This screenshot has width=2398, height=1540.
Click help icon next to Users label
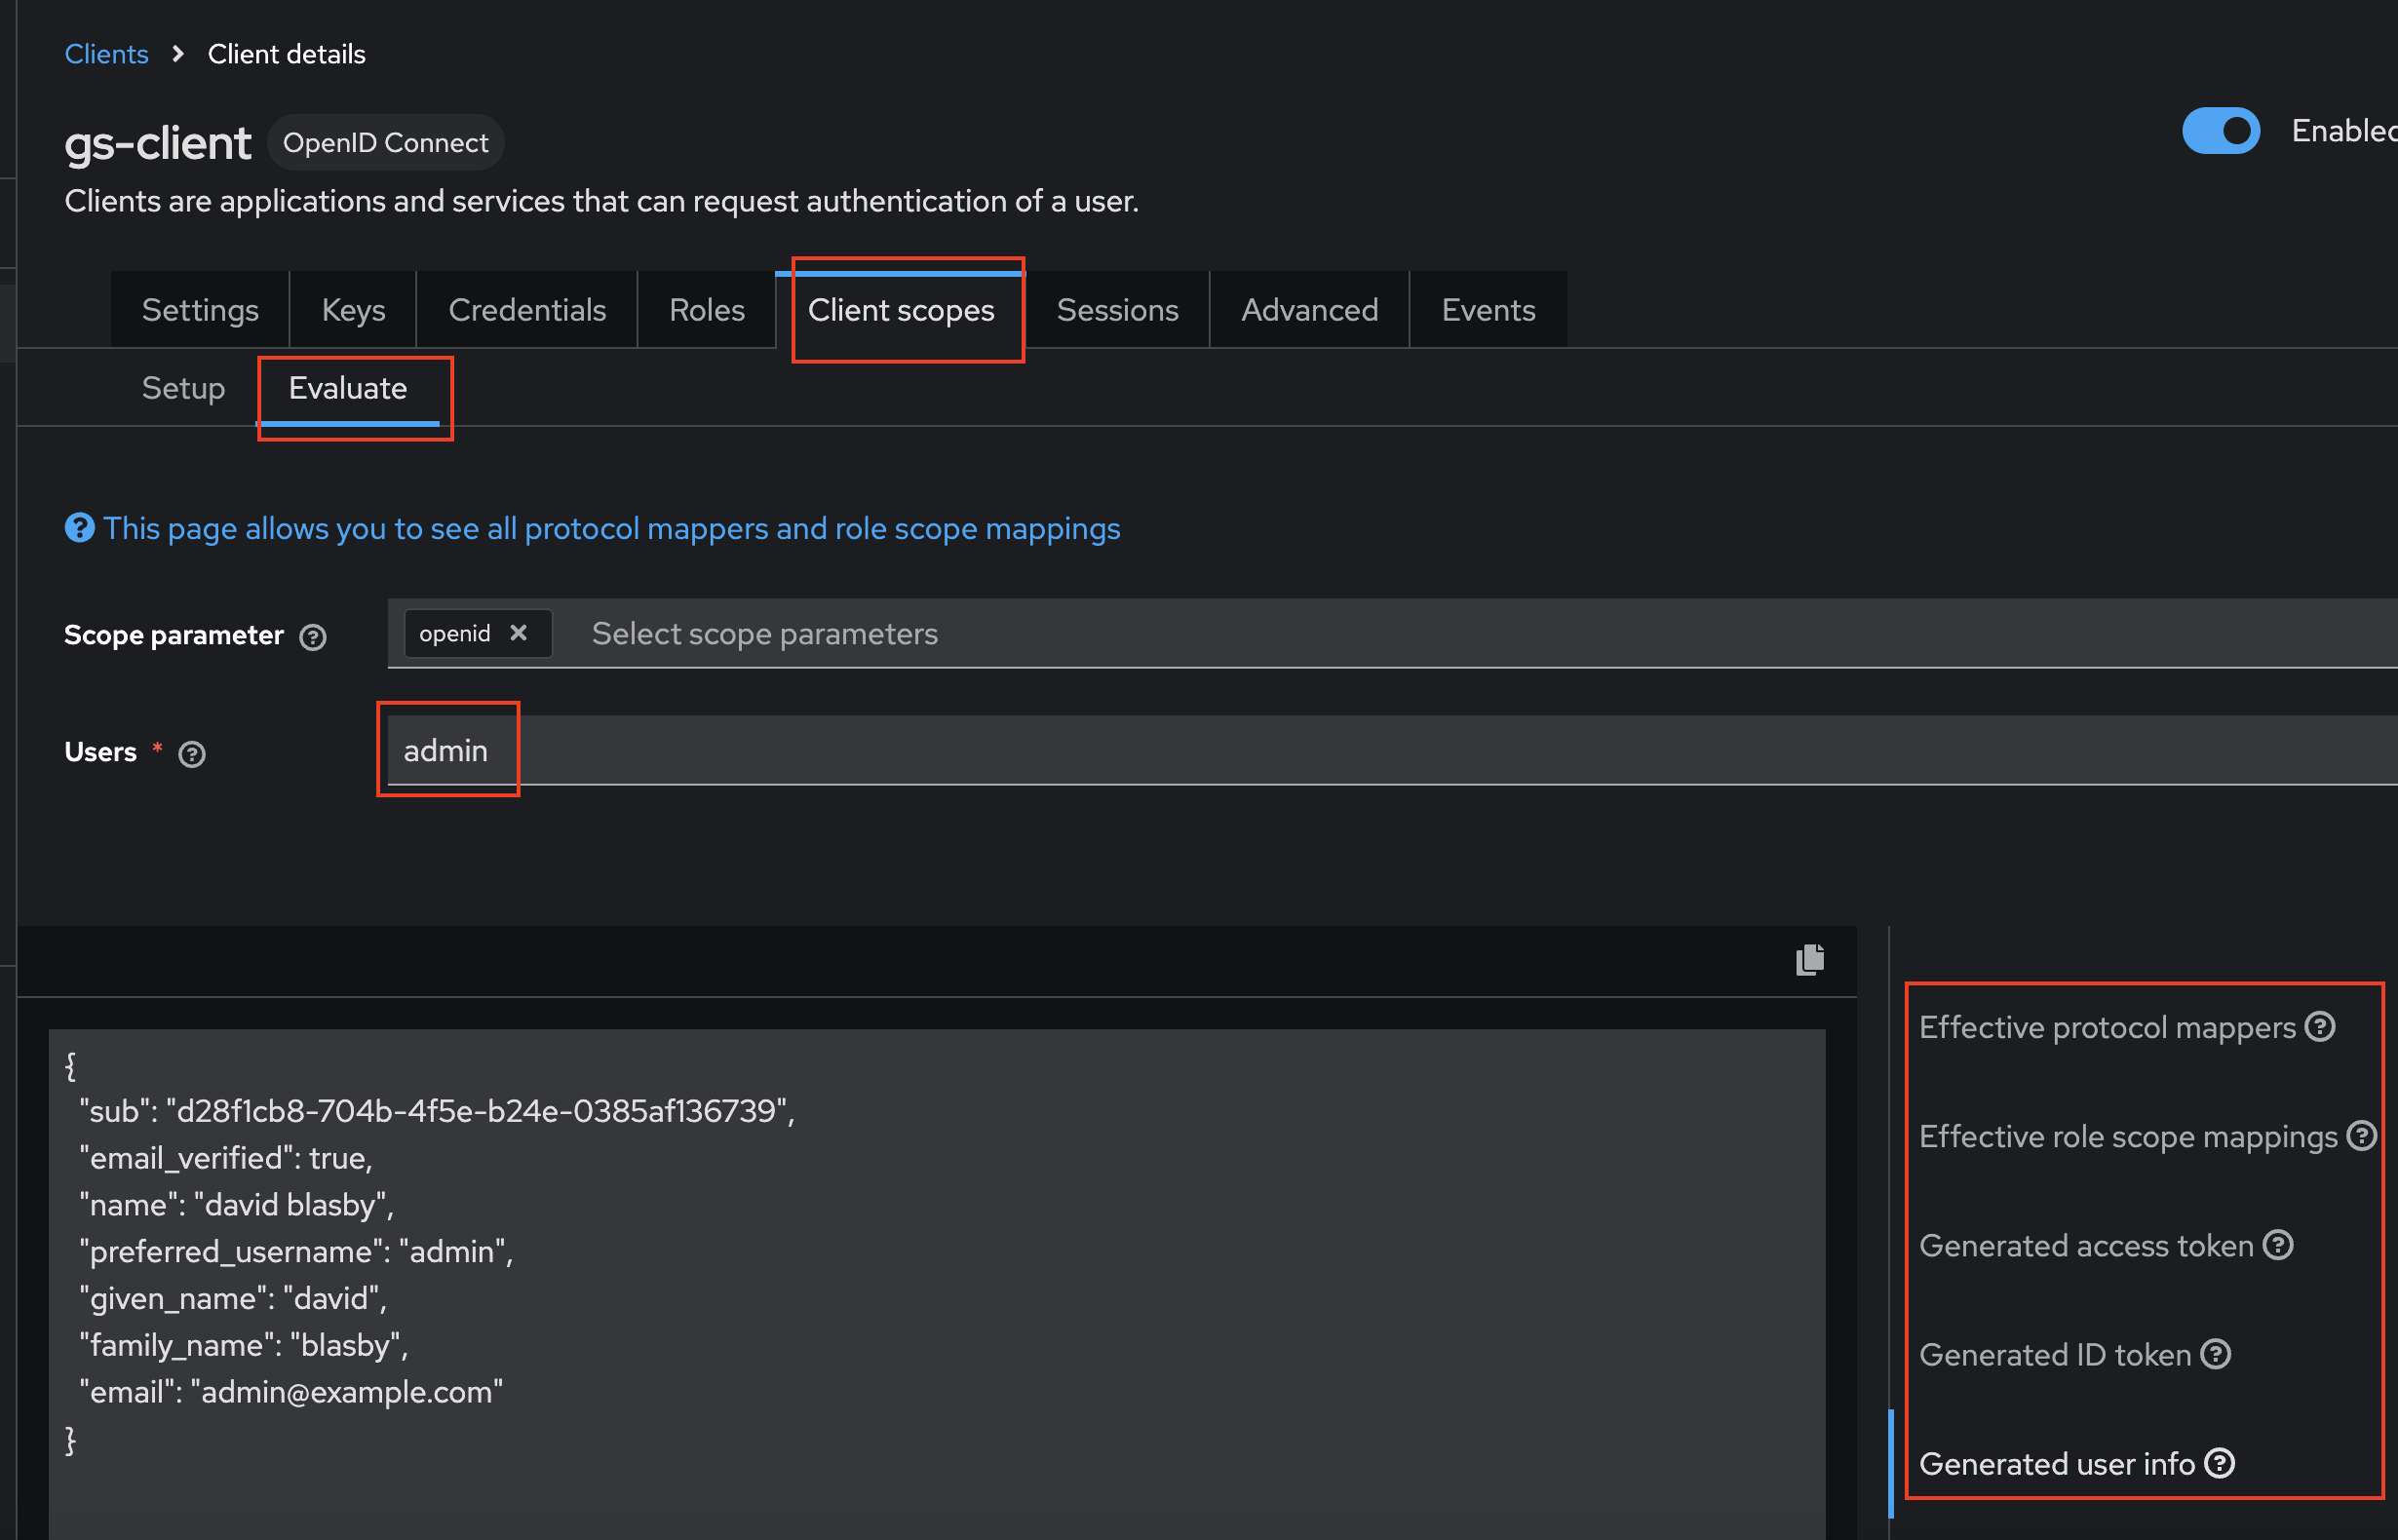point(192,754)
